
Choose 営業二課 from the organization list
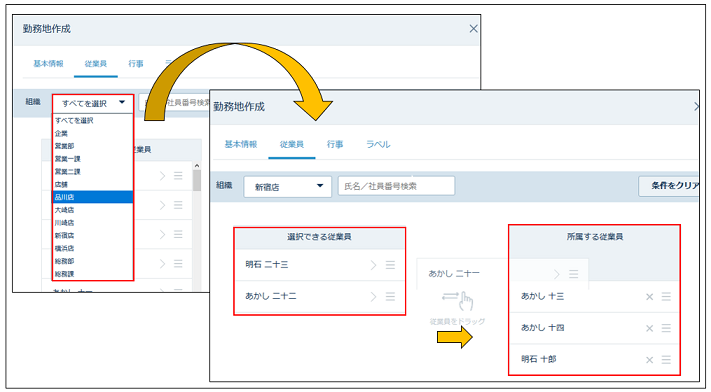point(93,172)
